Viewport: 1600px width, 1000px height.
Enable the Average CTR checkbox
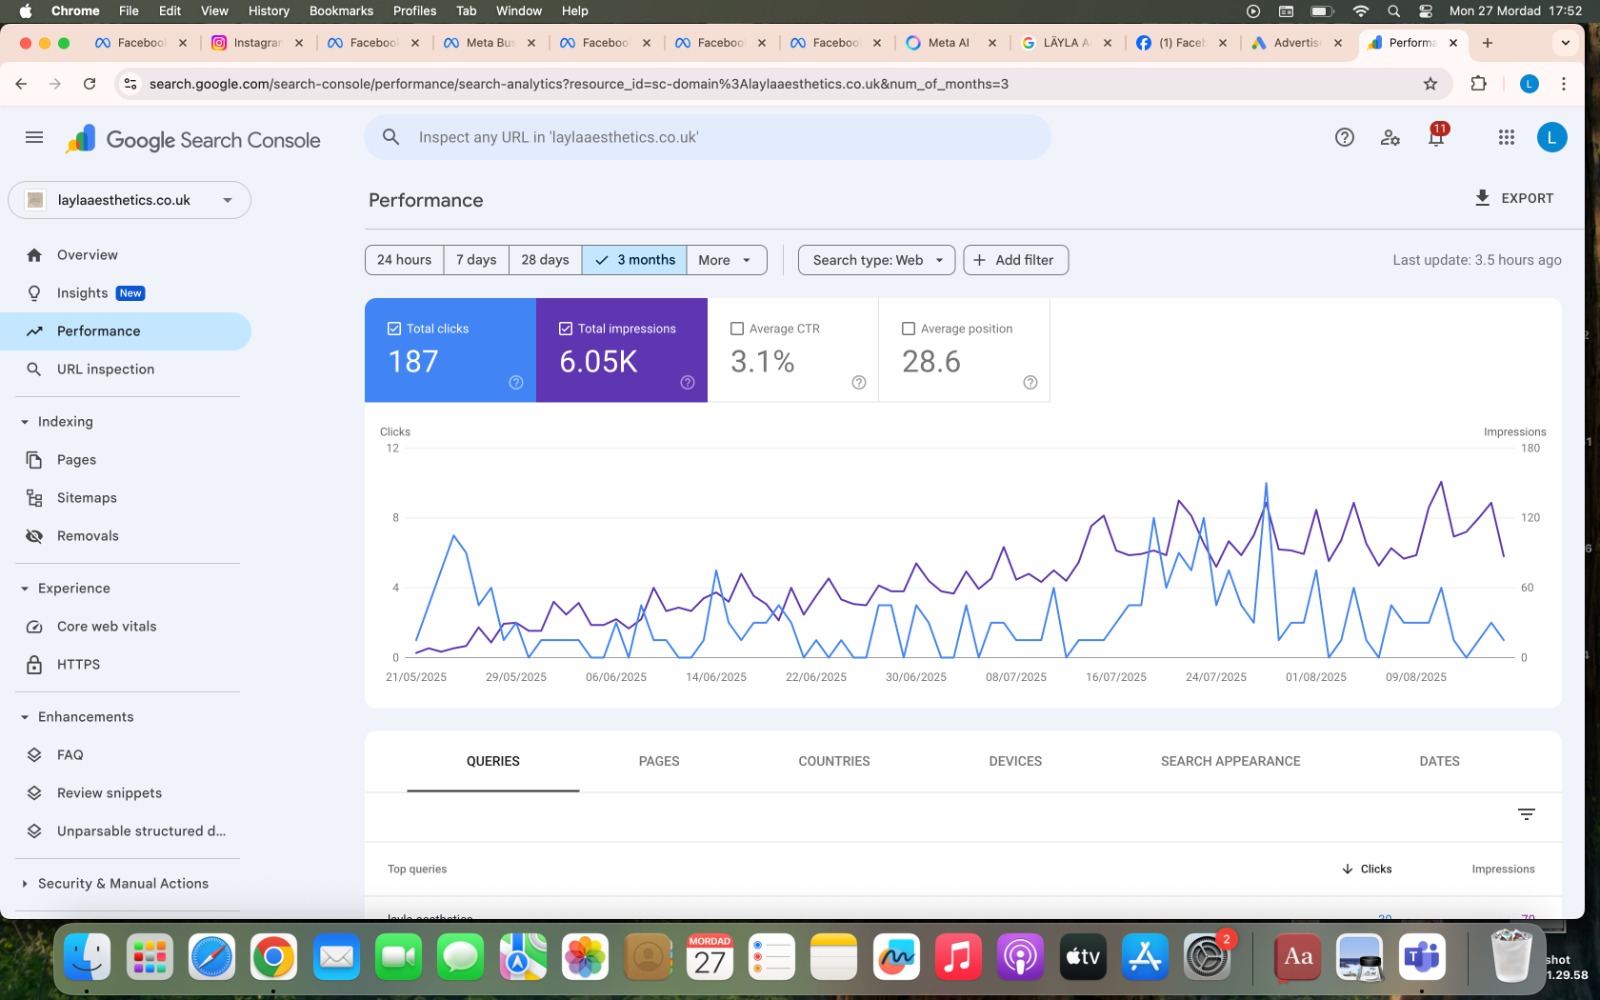[737, 329]
